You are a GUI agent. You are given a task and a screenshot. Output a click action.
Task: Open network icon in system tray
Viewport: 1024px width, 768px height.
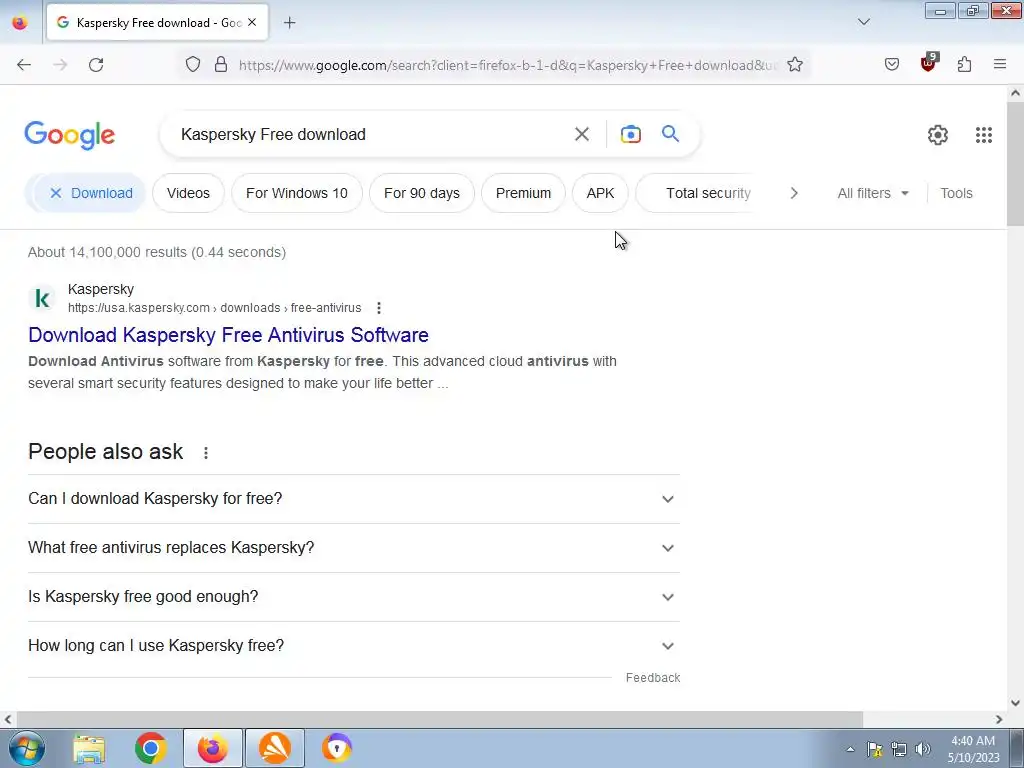tap(899, 749)
